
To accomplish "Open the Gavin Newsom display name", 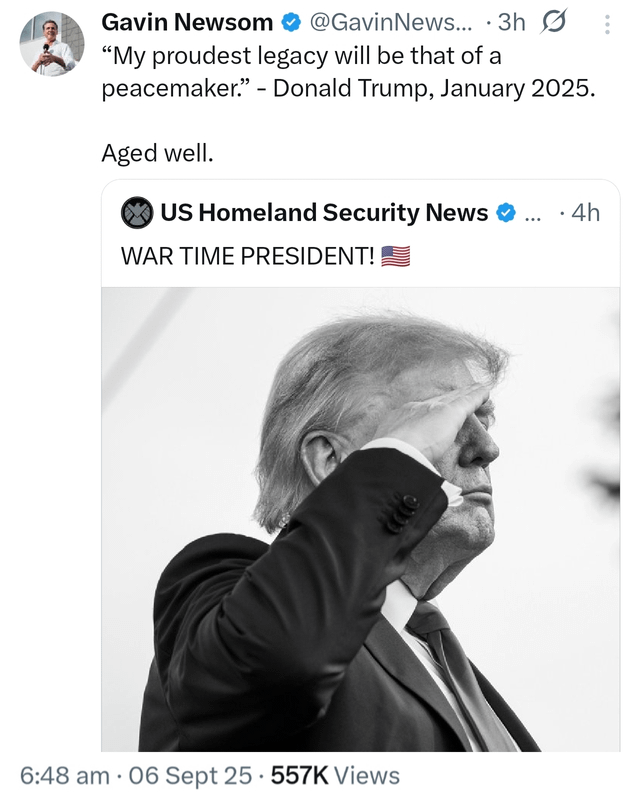I will tap(187, 22).
